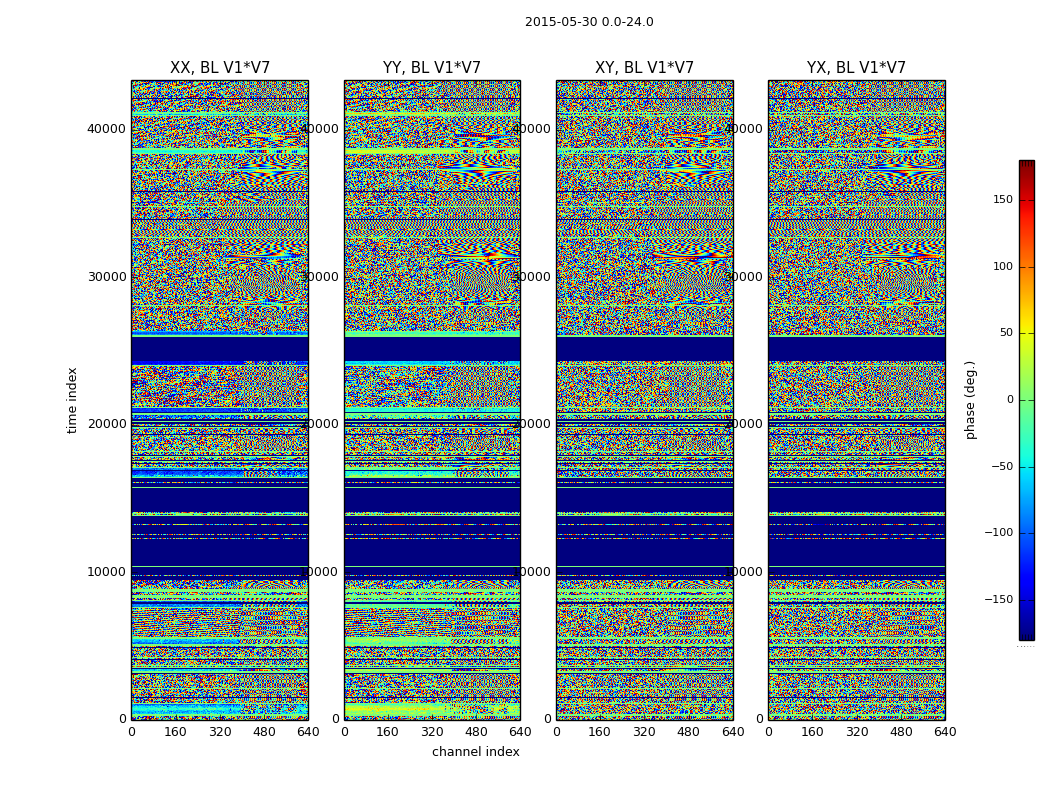Click the dark blue band near 25000 in the XY plot
1050x800 pixels.
click(644, 349)
